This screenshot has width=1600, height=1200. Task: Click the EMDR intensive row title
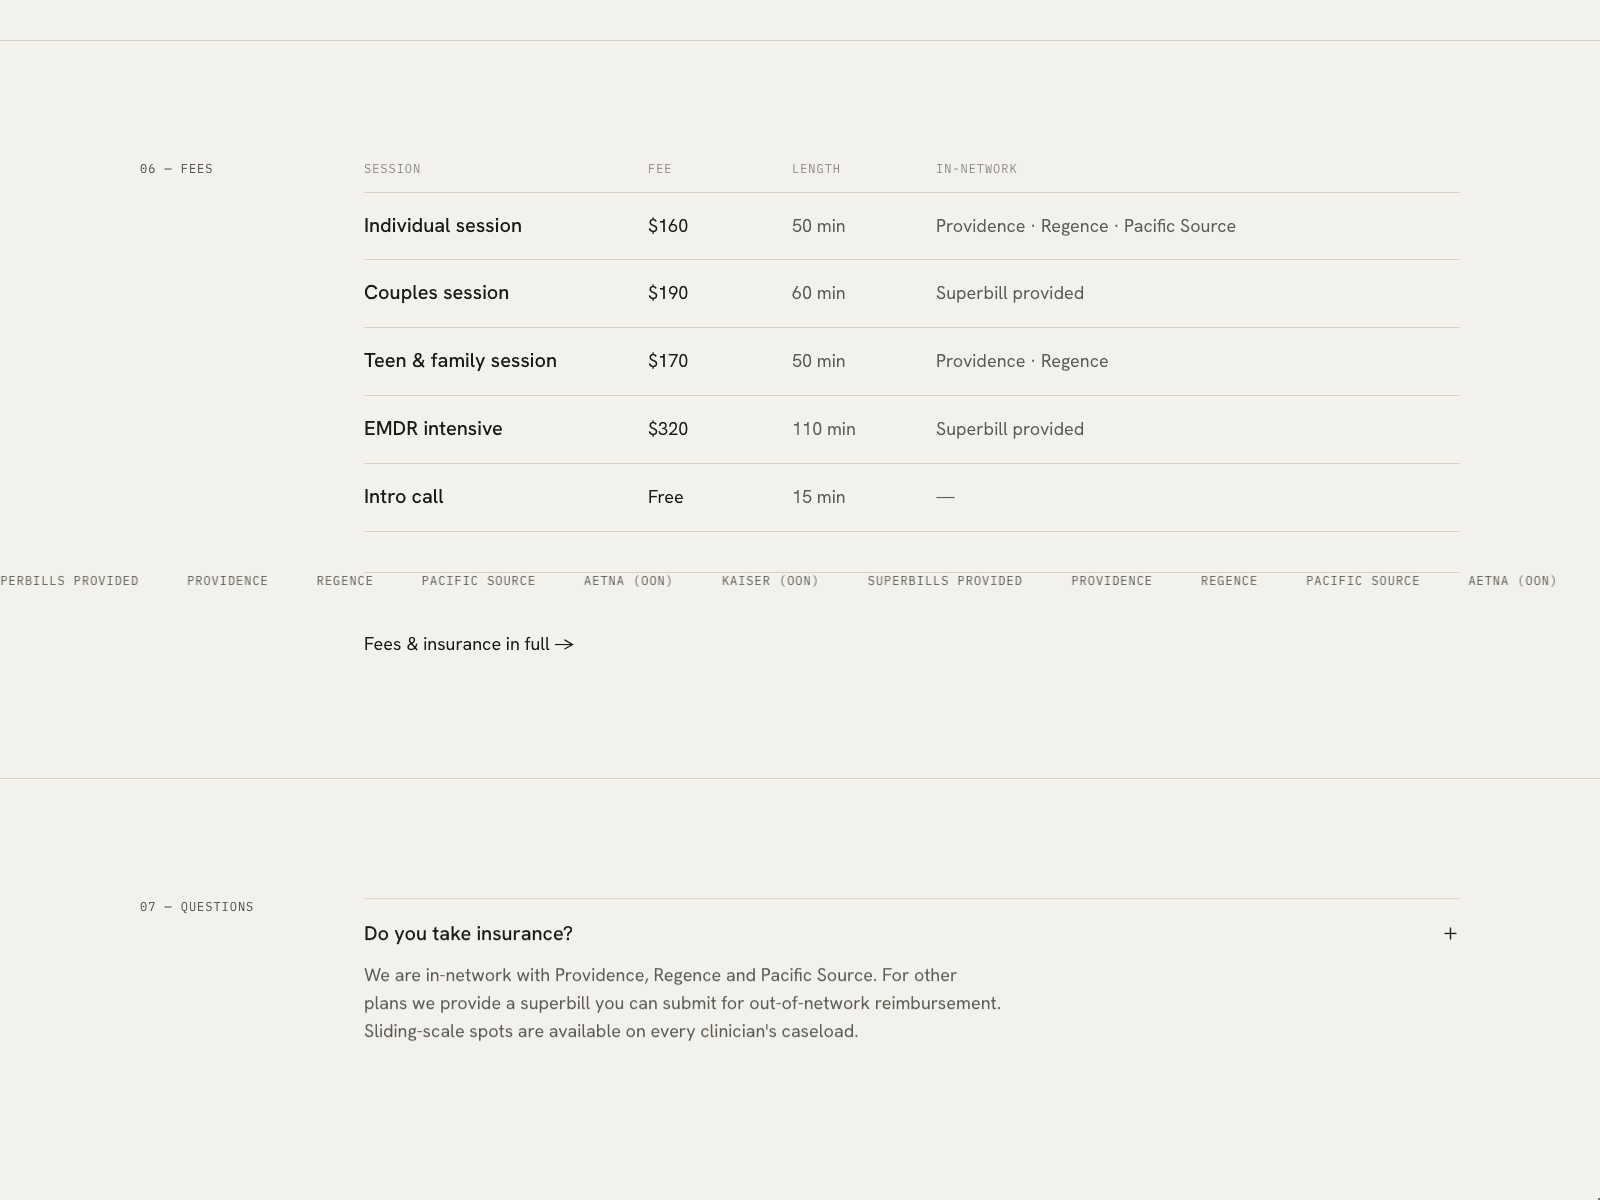433,428
